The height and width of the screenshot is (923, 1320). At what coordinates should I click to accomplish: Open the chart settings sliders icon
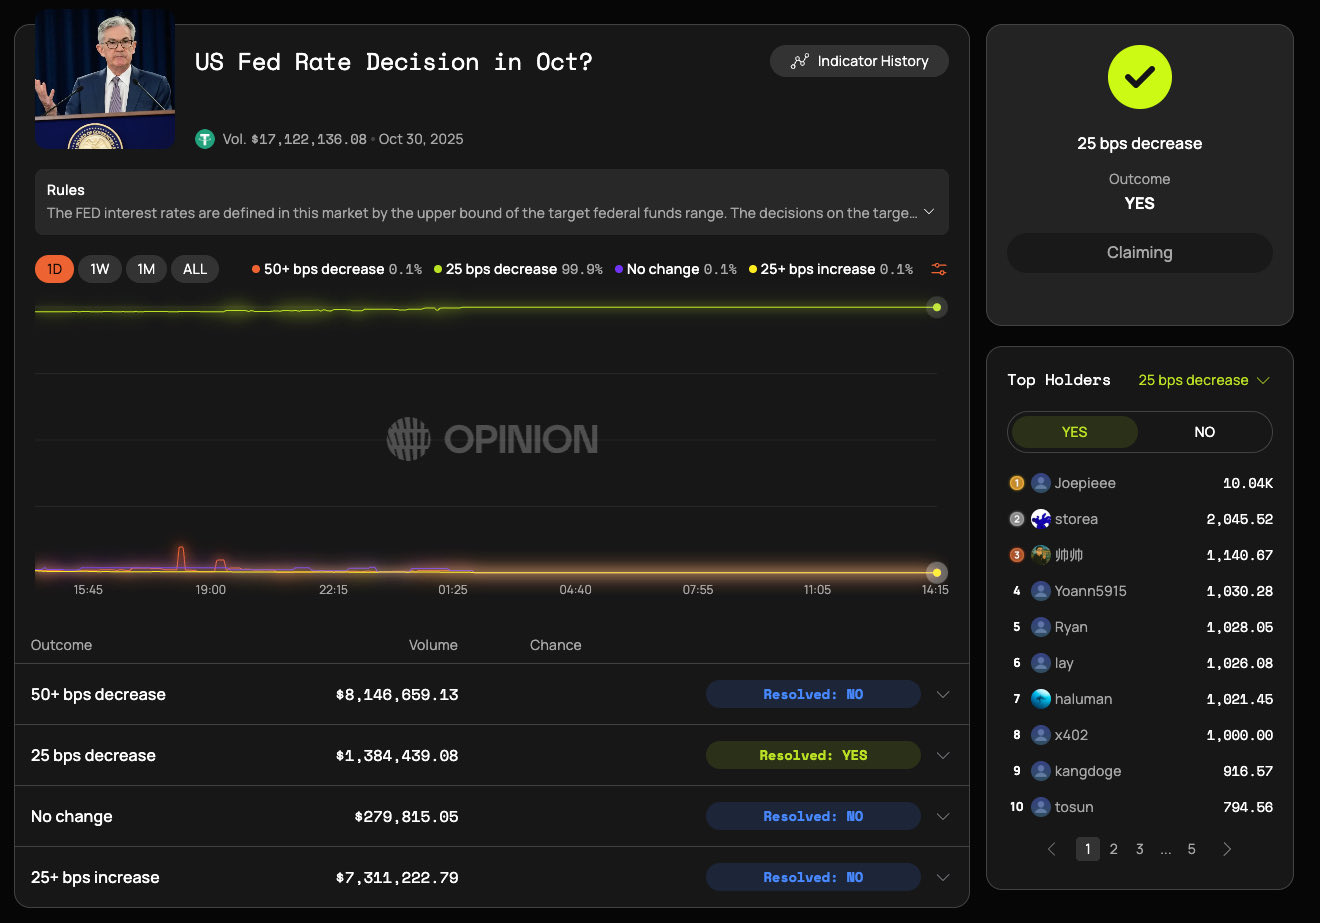pyautogui.click(x=938, y=268)
